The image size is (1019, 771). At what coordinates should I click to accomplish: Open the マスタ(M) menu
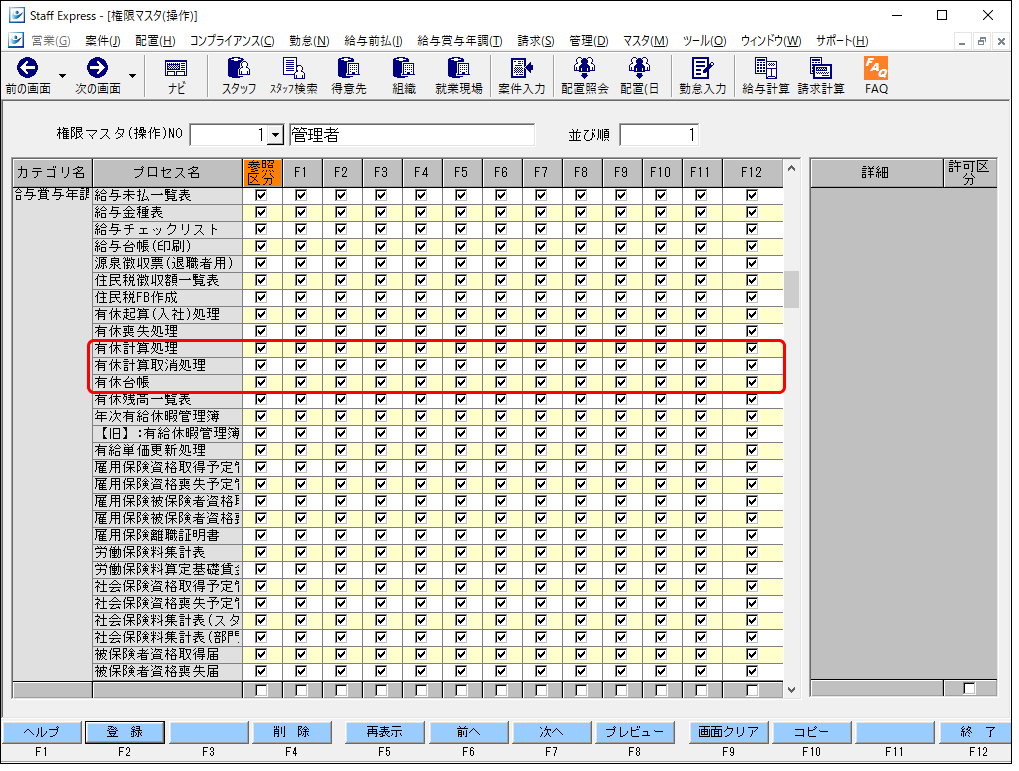[x=645, y=41]
